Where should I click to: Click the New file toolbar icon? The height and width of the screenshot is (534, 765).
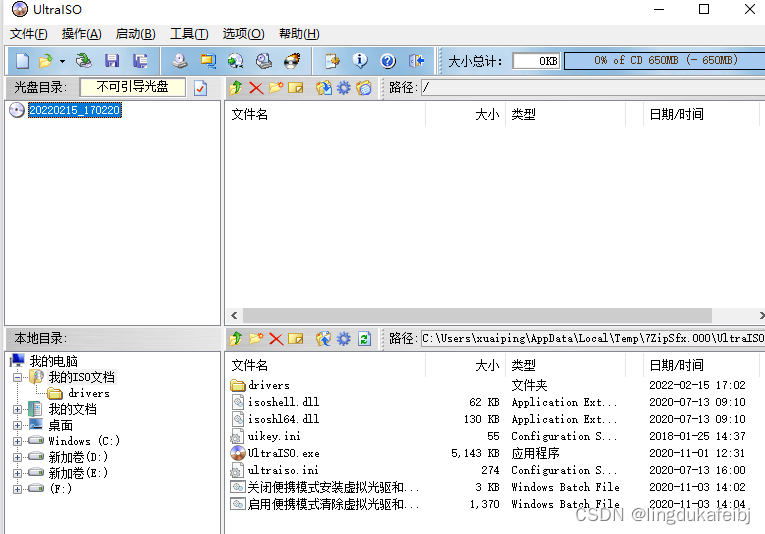22,61
